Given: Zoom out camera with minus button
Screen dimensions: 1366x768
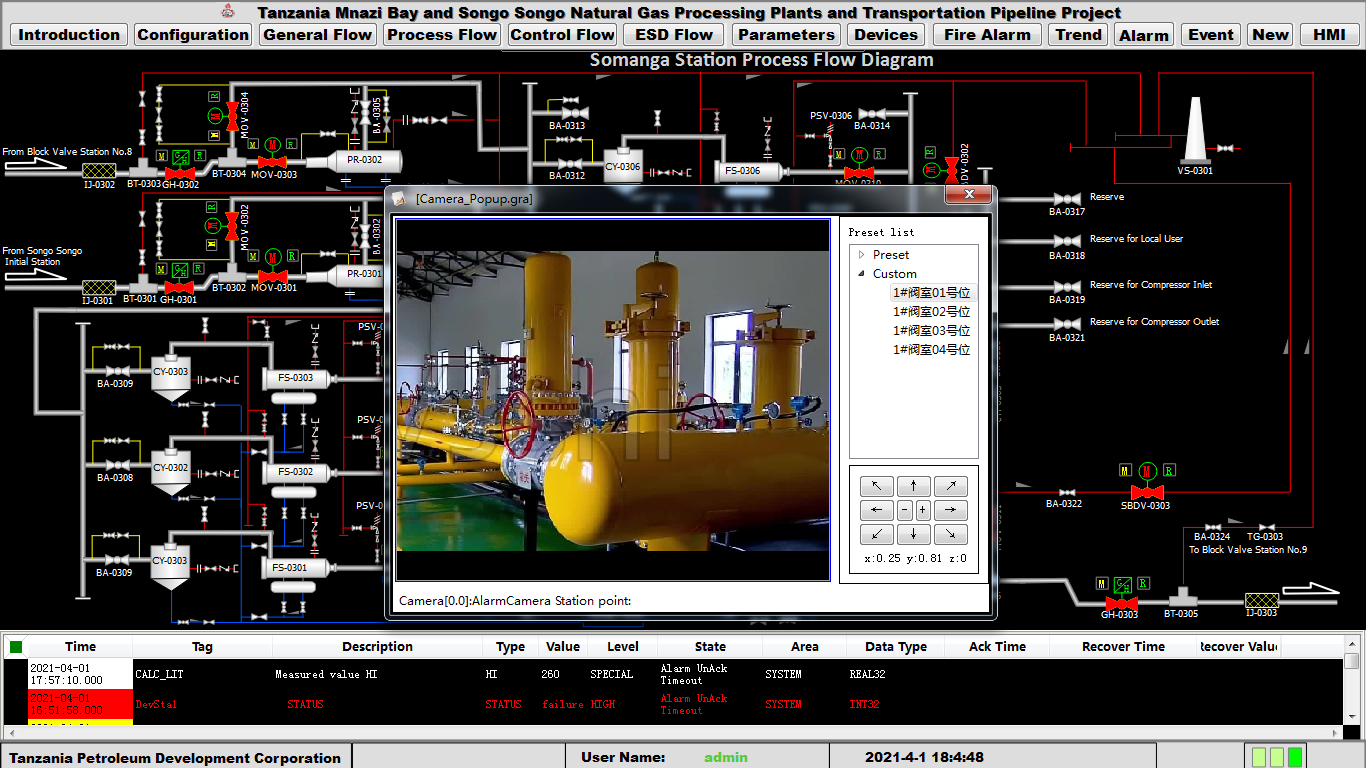Looking at the screenshot, I should pos(904,510).
